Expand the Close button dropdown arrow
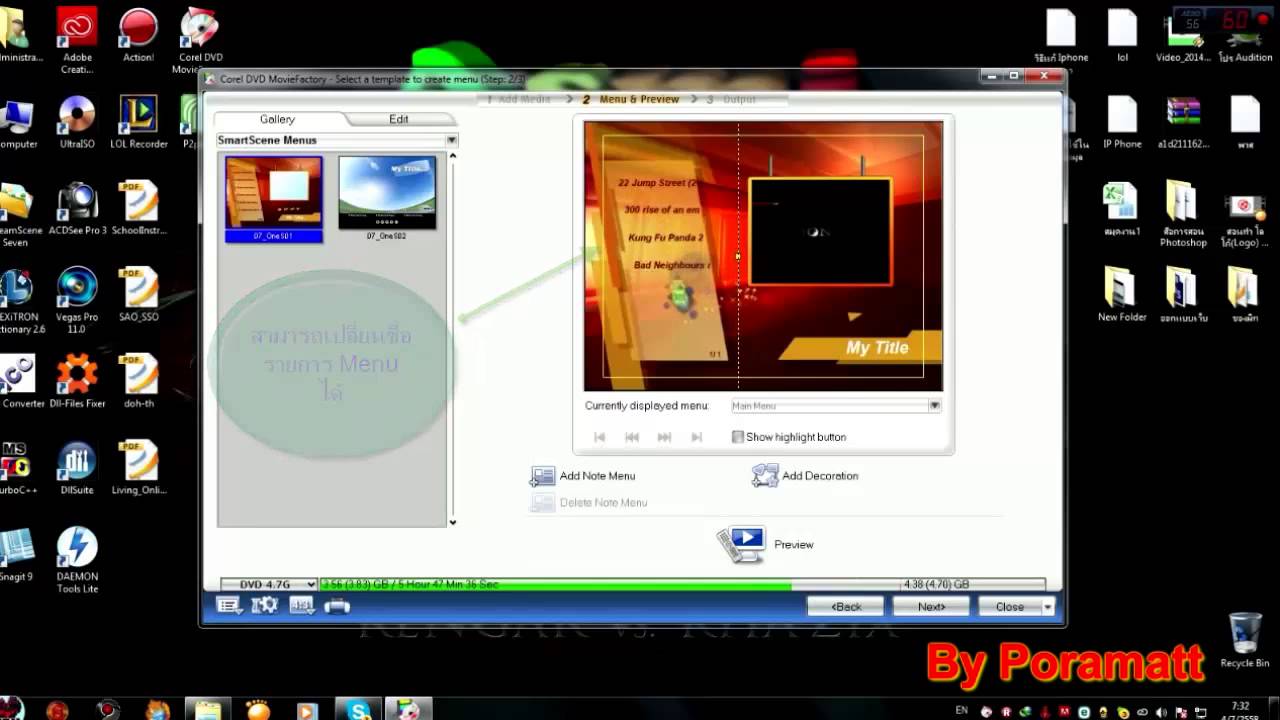Screen dimensions: 1280x720 (1048, 606)
